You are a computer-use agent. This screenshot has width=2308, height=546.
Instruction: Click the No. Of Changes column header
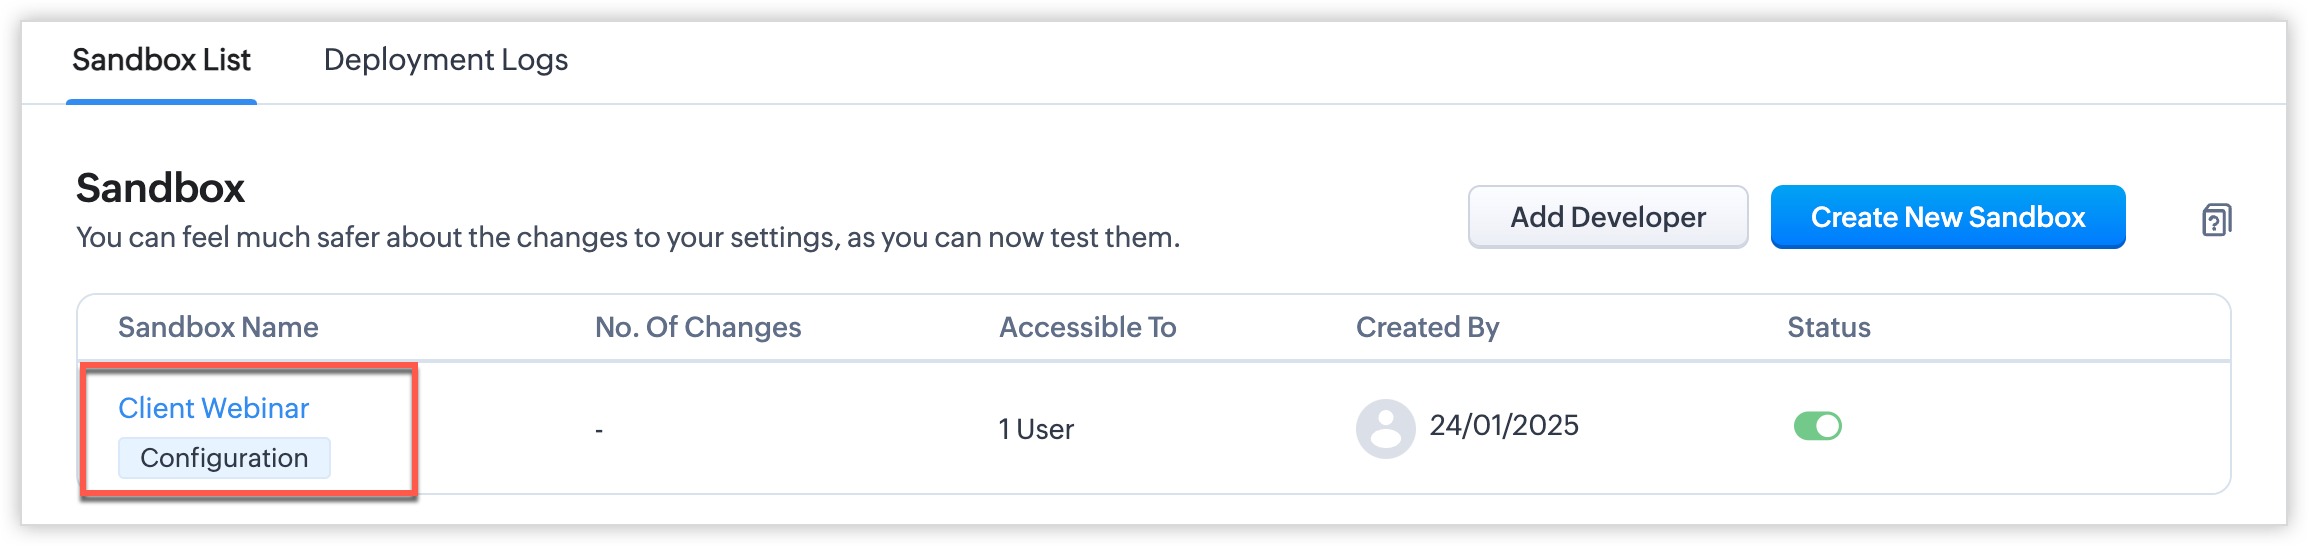coord(697,327)
